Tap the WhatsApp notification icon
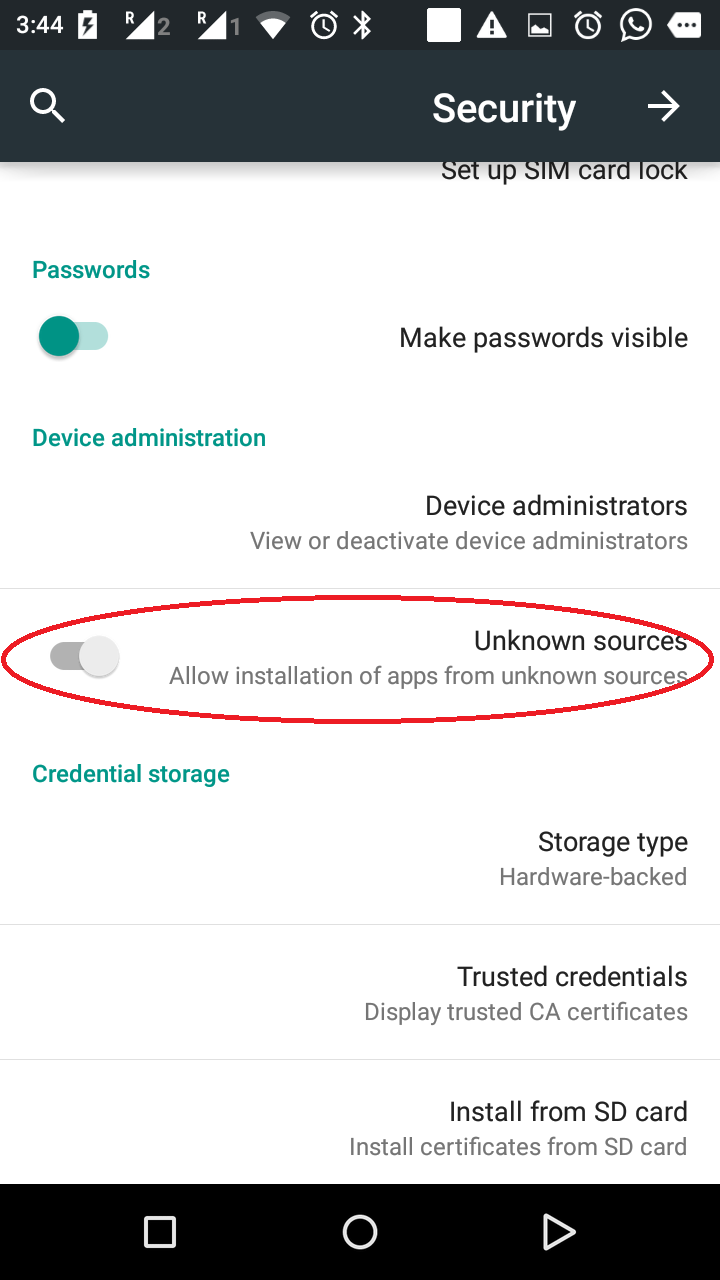This screenshot has height=1280, width=720. tap(635, 25)
